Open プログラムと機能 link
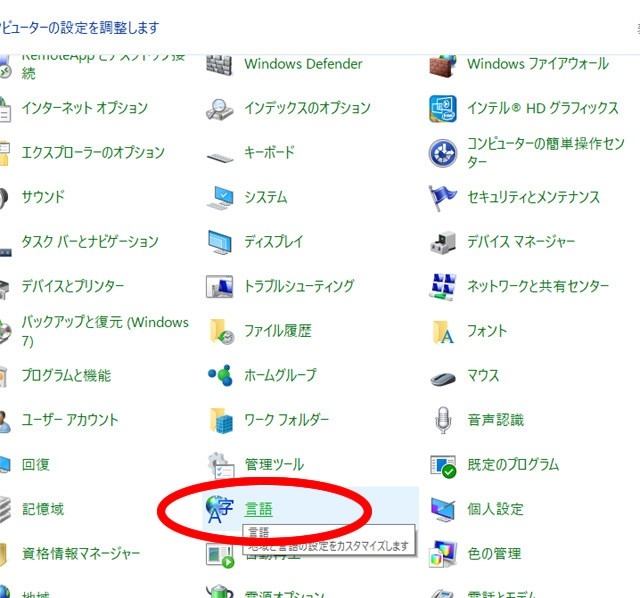This screenshot has height=598, width=640. pos(66,376)
